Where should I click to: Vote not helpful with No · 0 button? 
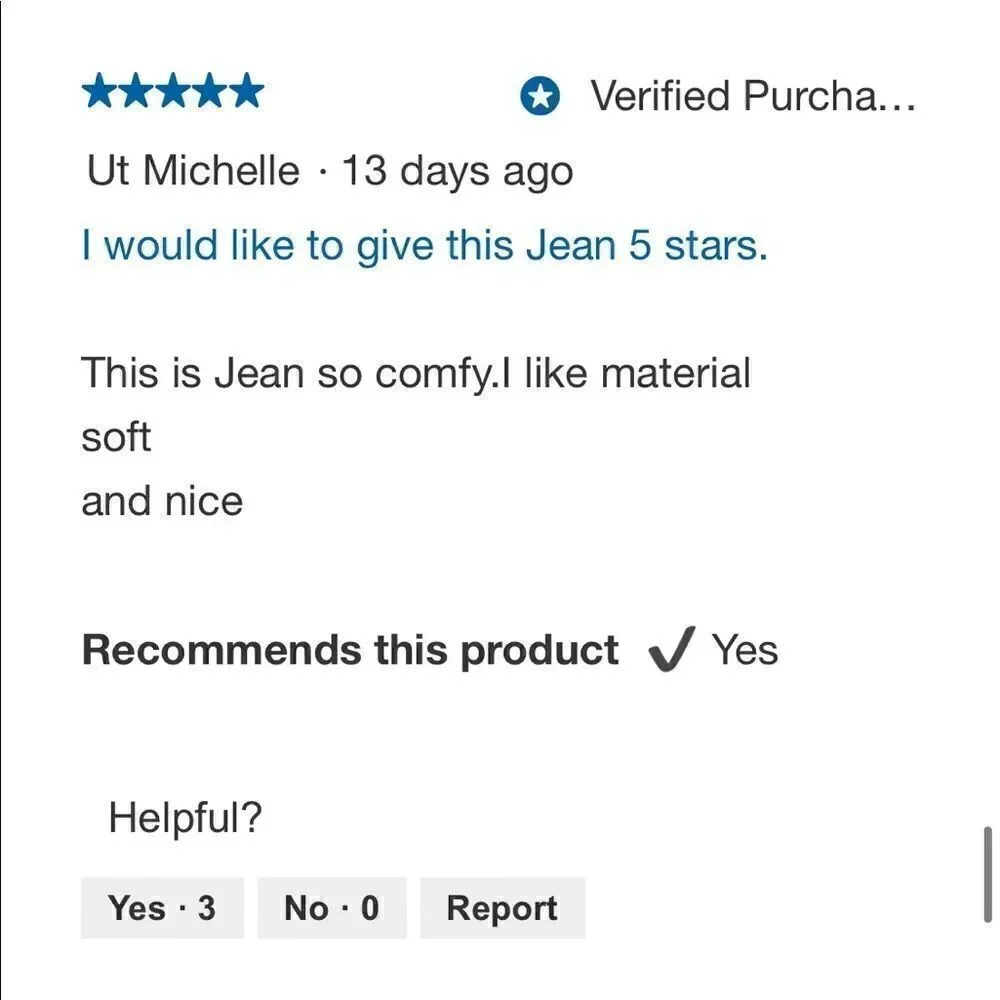(332, 908)
